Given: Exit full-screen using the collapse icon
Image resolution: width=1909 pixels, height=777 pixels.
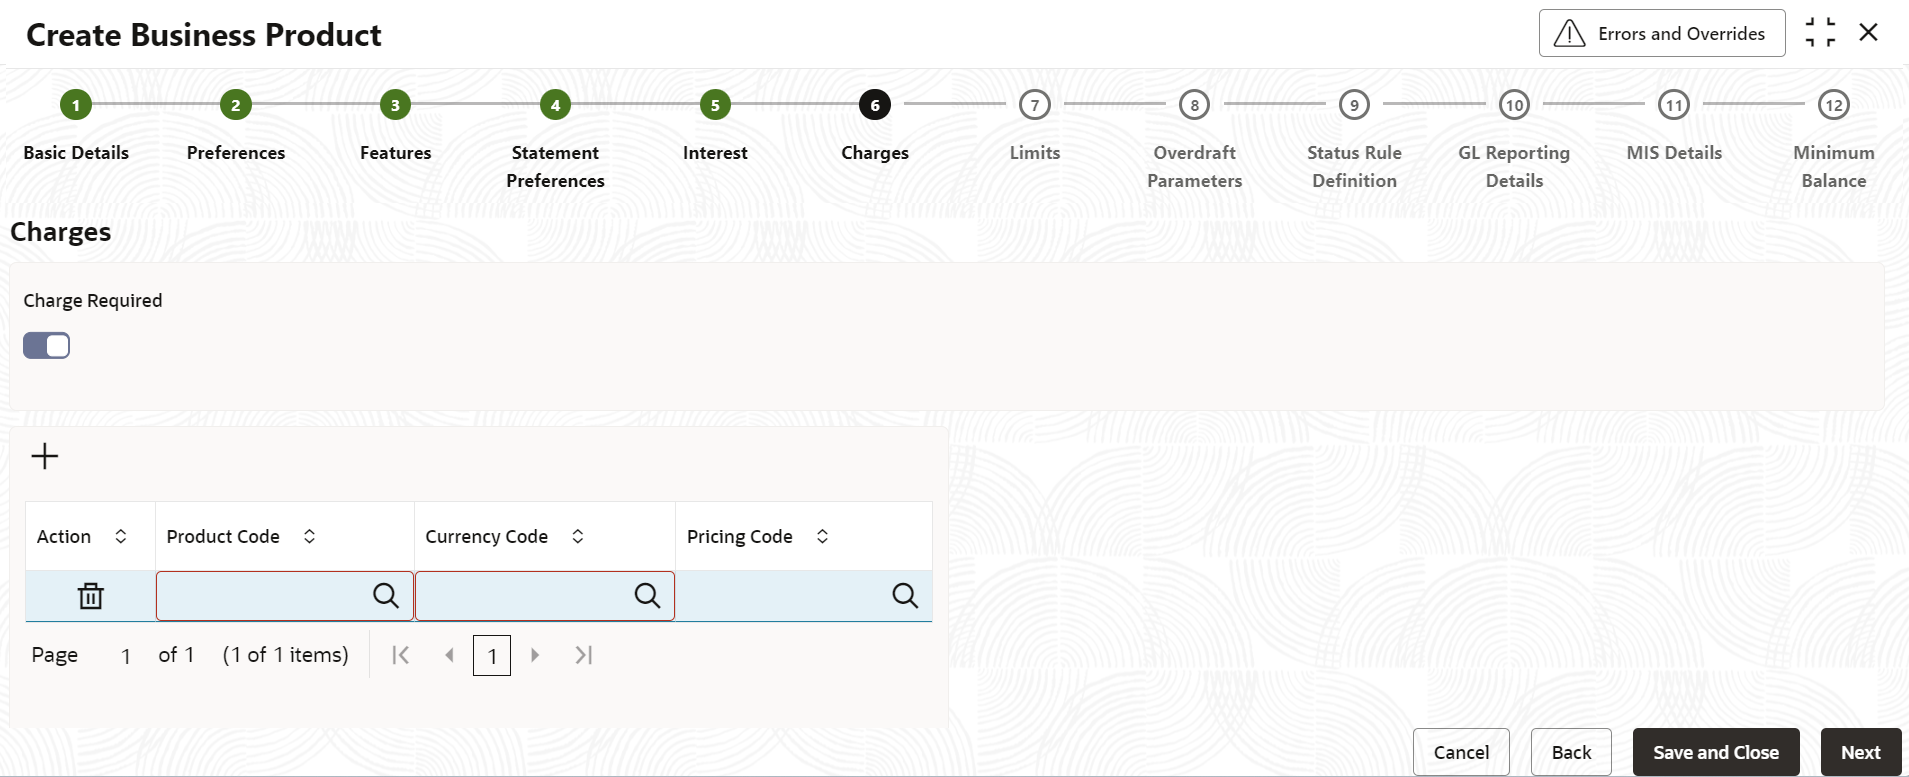Looking at the screenshot, I should [1820, 33].
